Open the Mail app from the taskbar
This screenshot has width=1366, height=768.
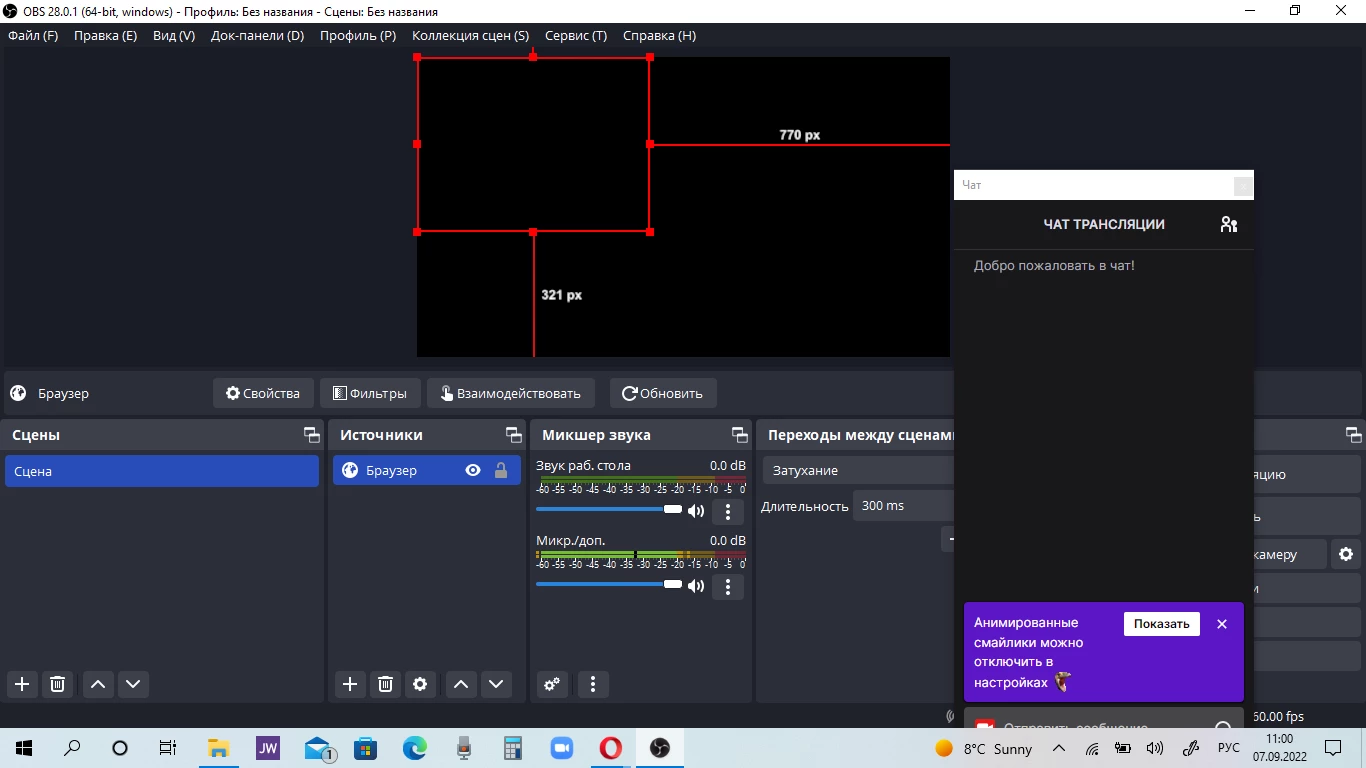tap(318, 748)
